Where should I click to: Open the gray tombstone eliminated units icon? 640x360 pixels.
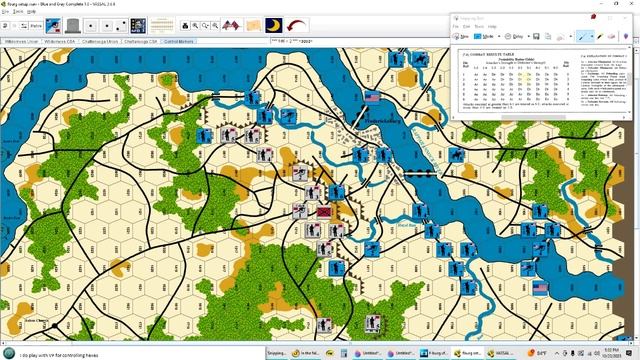point(73,26)
